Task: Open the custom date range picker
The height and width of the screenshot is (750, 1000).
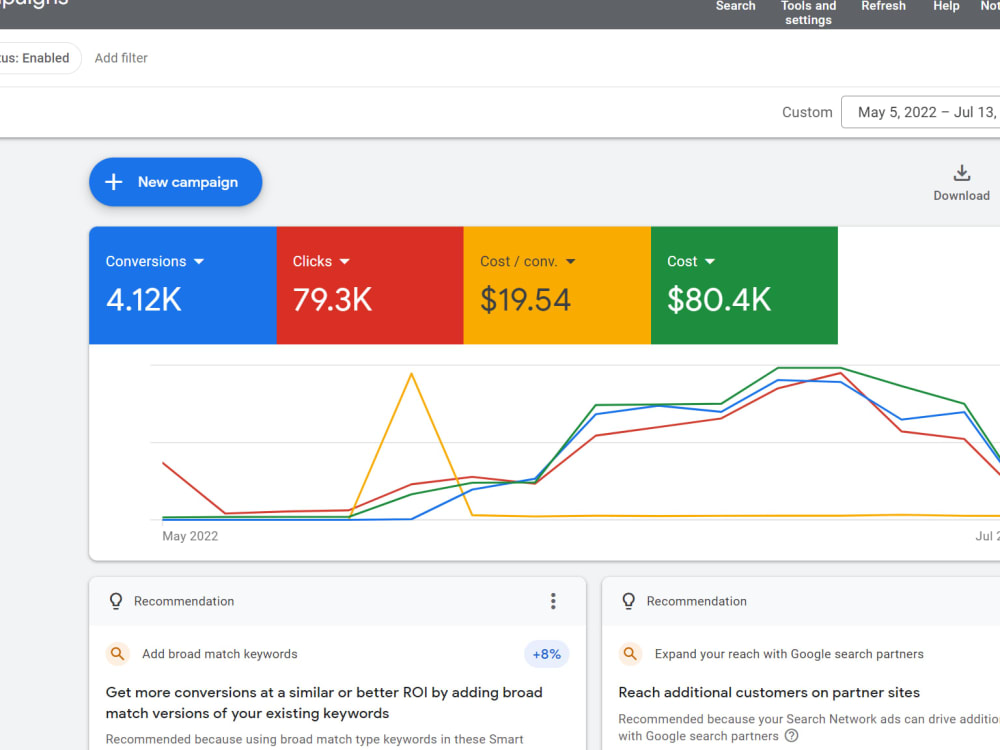Action: [x=920, y=112]
